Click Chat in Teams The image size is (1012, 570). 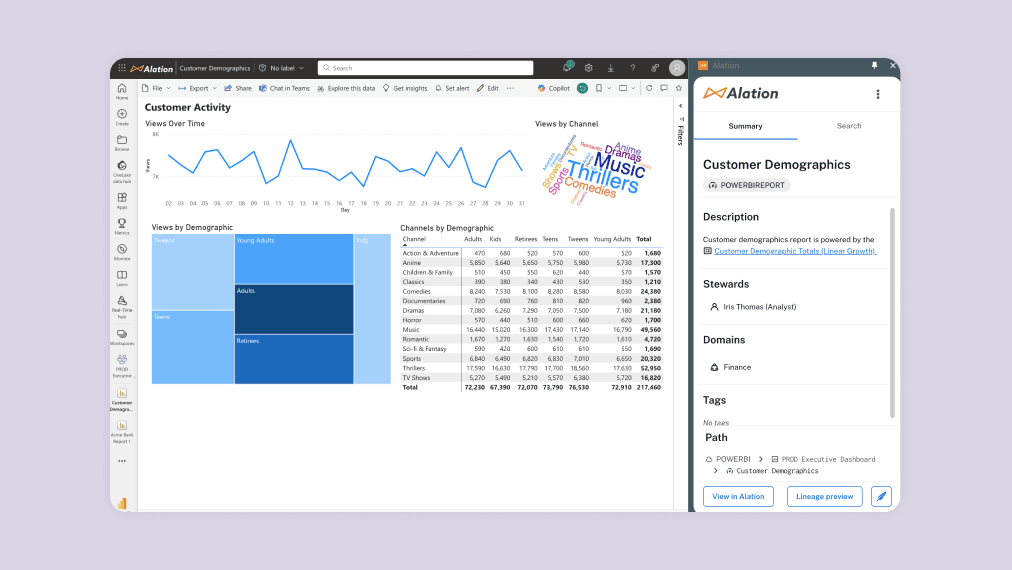[284, 88]
